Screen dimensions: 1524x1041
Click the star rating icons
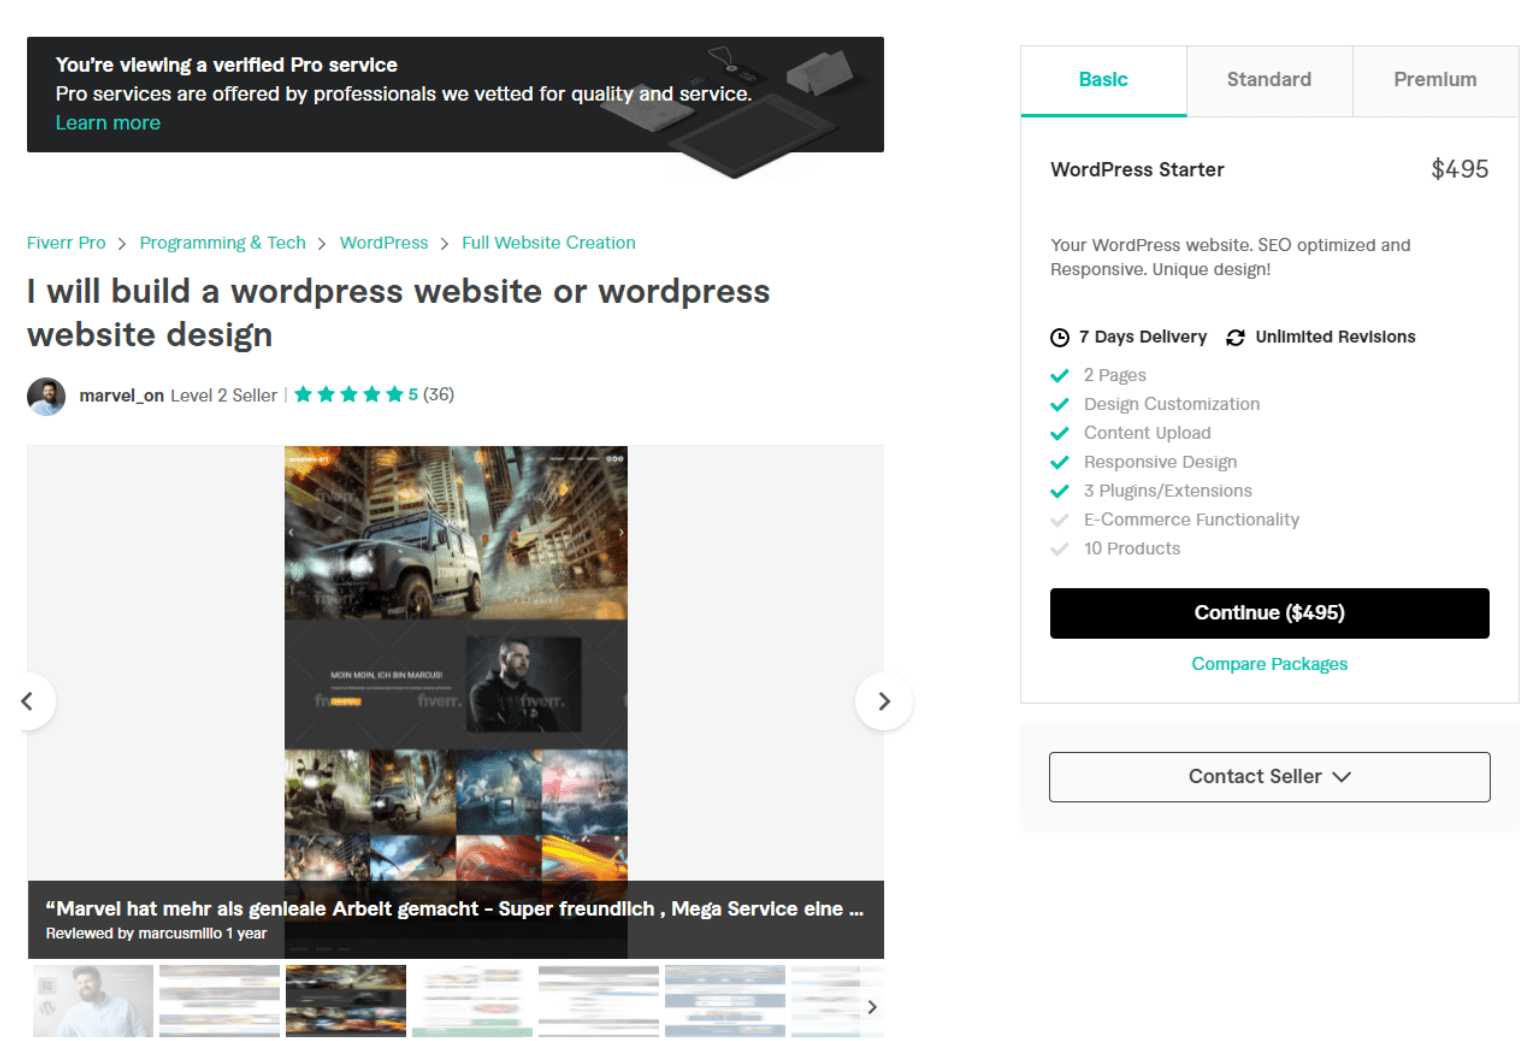click(349, 395)
